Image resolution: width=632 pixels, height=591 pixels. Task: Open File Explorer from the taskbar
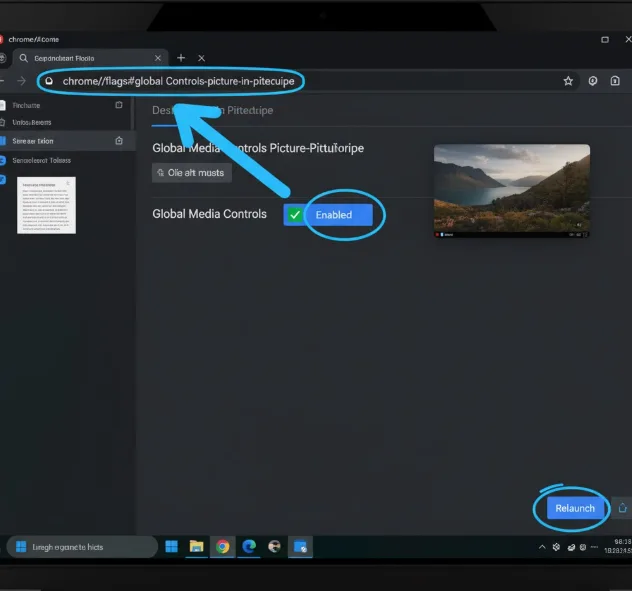197,546
